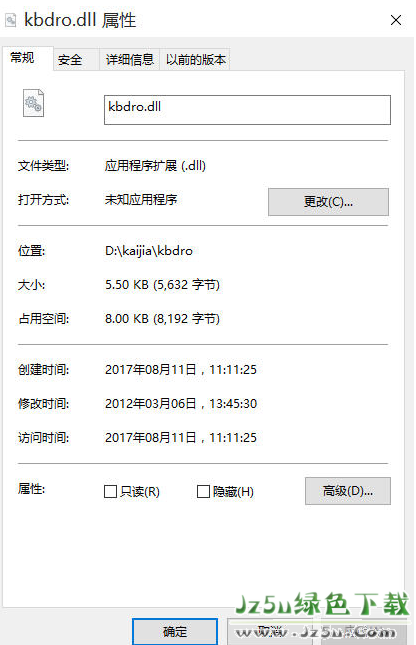This screenshot has width=416, height=645.
Task: Enable the 只读(R) read-only checkbox
Action: (x=110, y=491)
